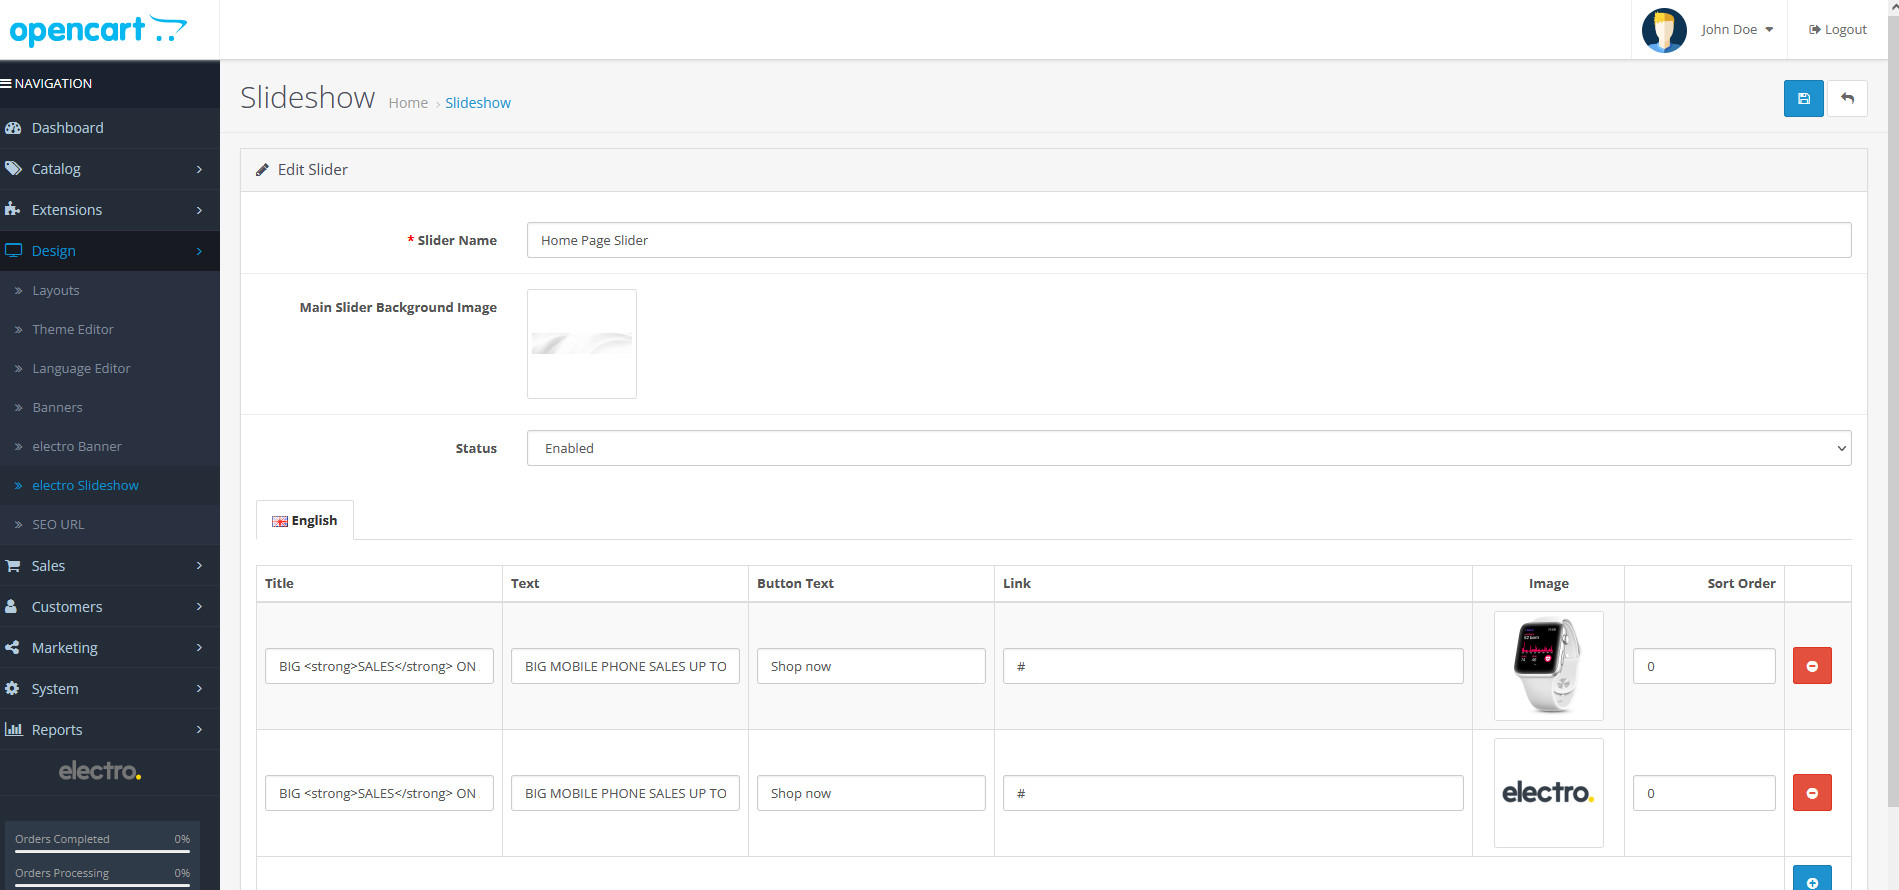Click the second slide Sort Order input
The height and width of the screenshot is (890, 1899).
pyautogui.click(x=1704, y=793)
